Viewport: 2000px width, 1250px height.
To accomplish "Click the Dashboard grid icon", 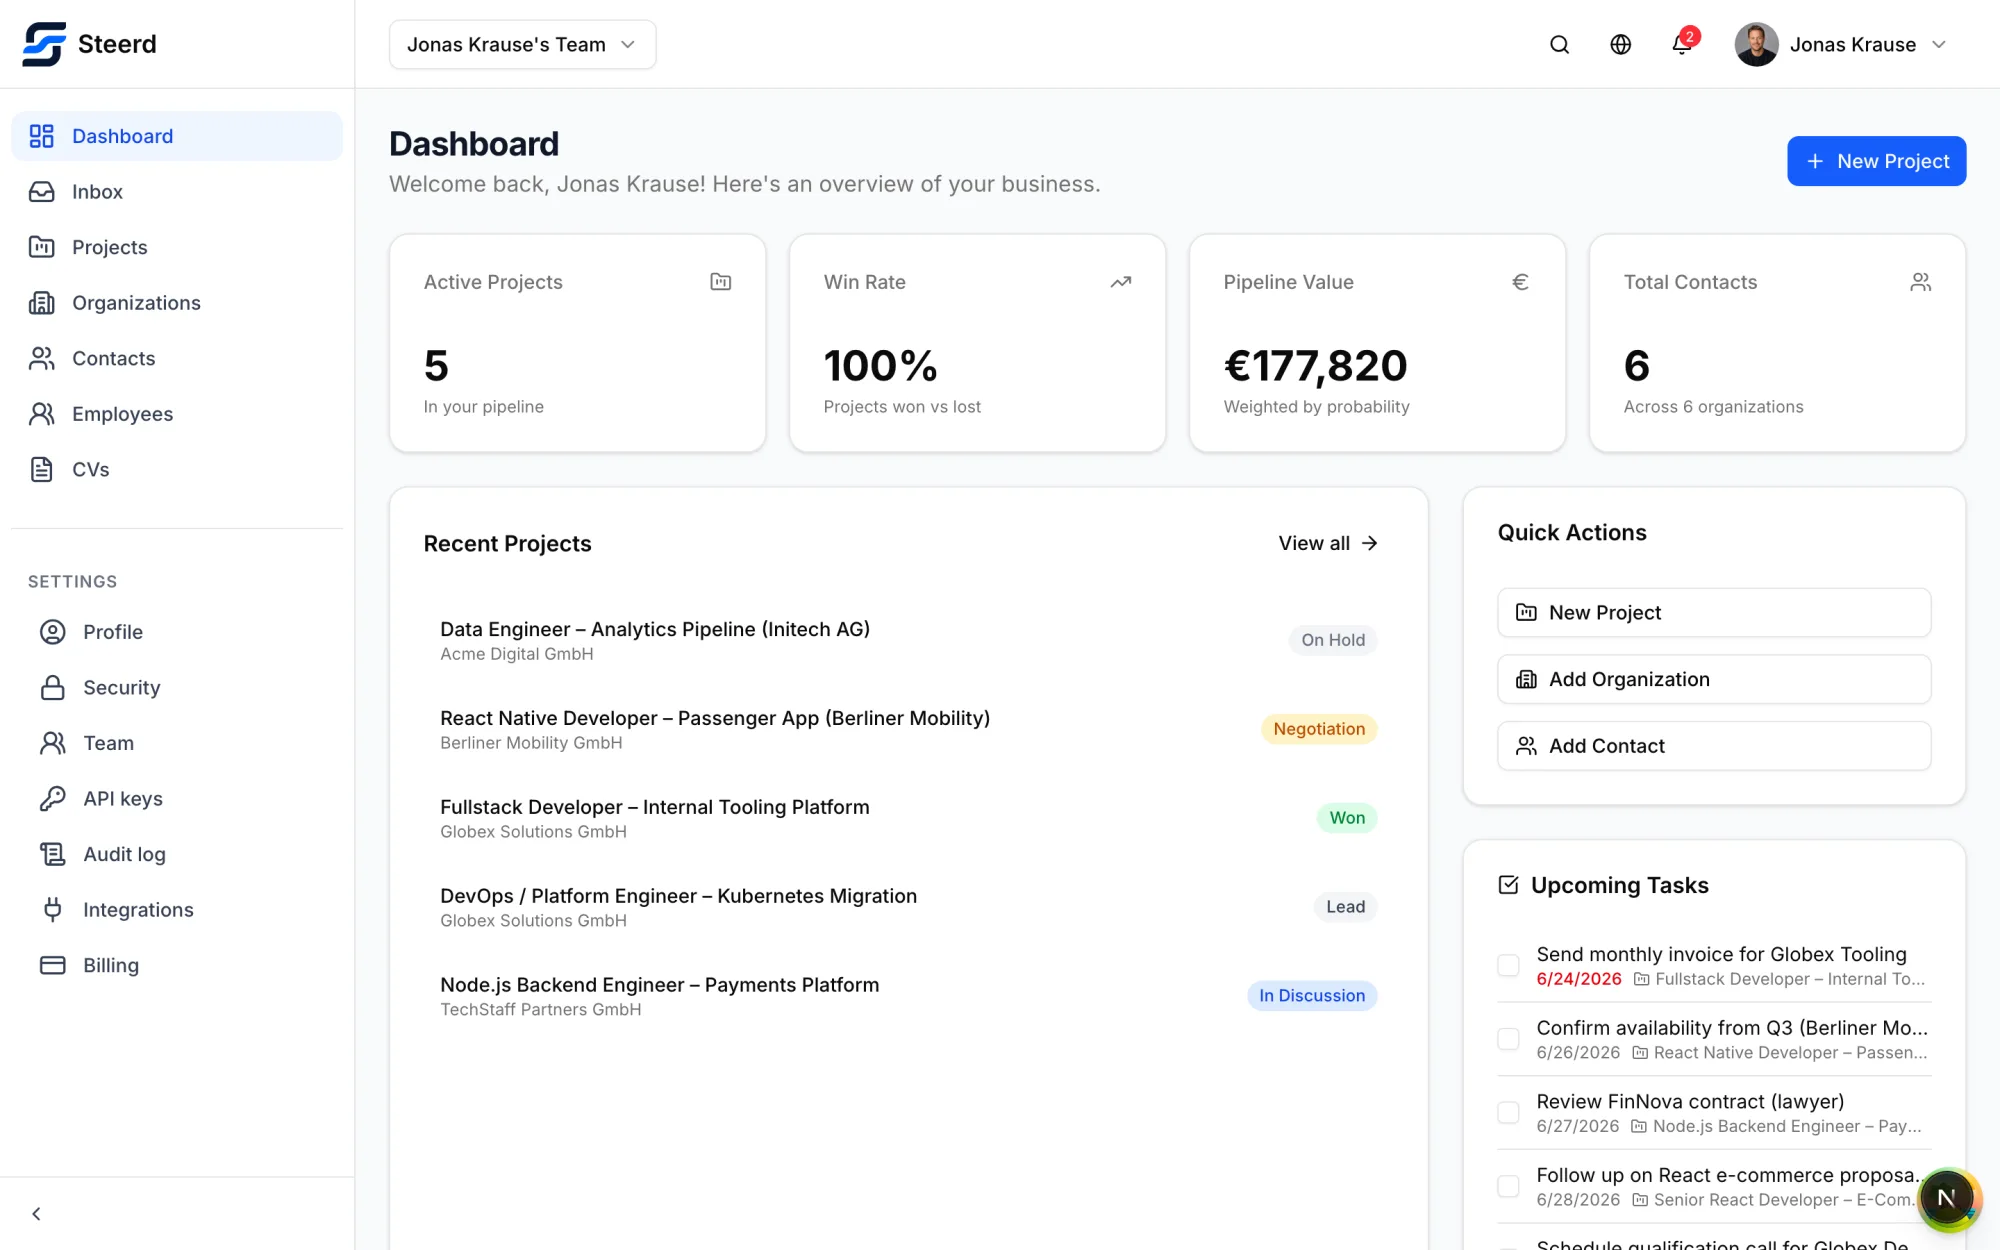I will click(x=42, y=136).
